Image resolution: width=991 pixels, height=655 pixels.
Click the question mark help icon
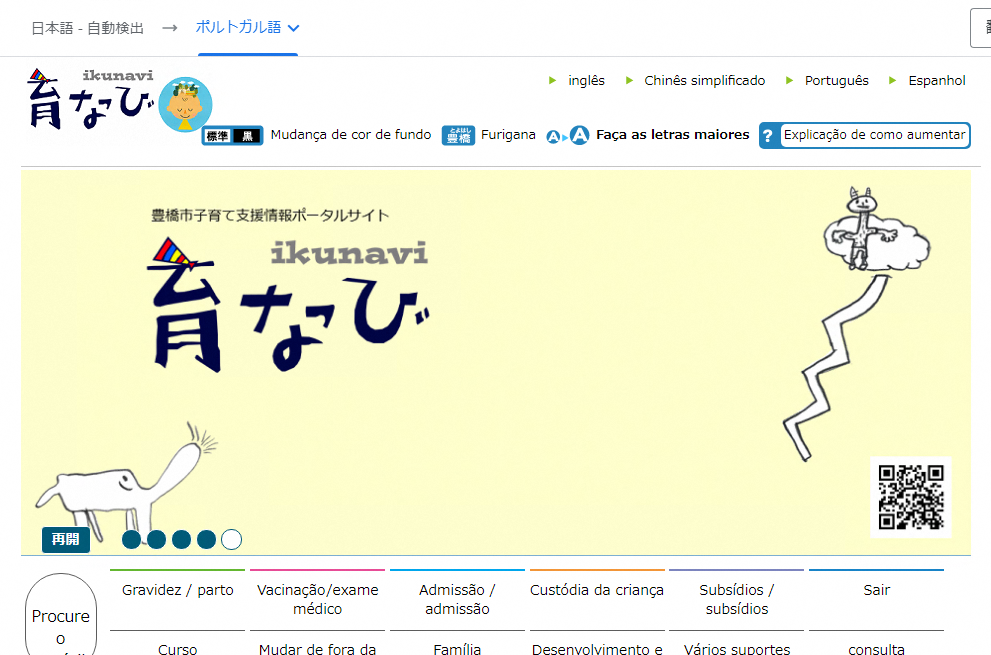768,136
